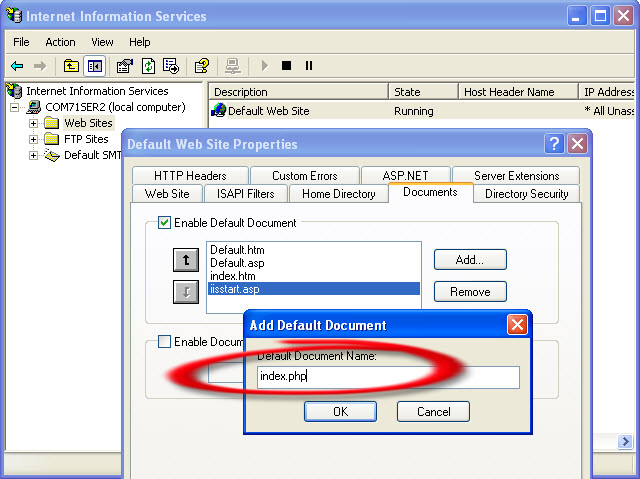Select iisstart.asp in document list
Image resolution: width=640 pixels, height=479 pixels.
[x=313, y=289]
